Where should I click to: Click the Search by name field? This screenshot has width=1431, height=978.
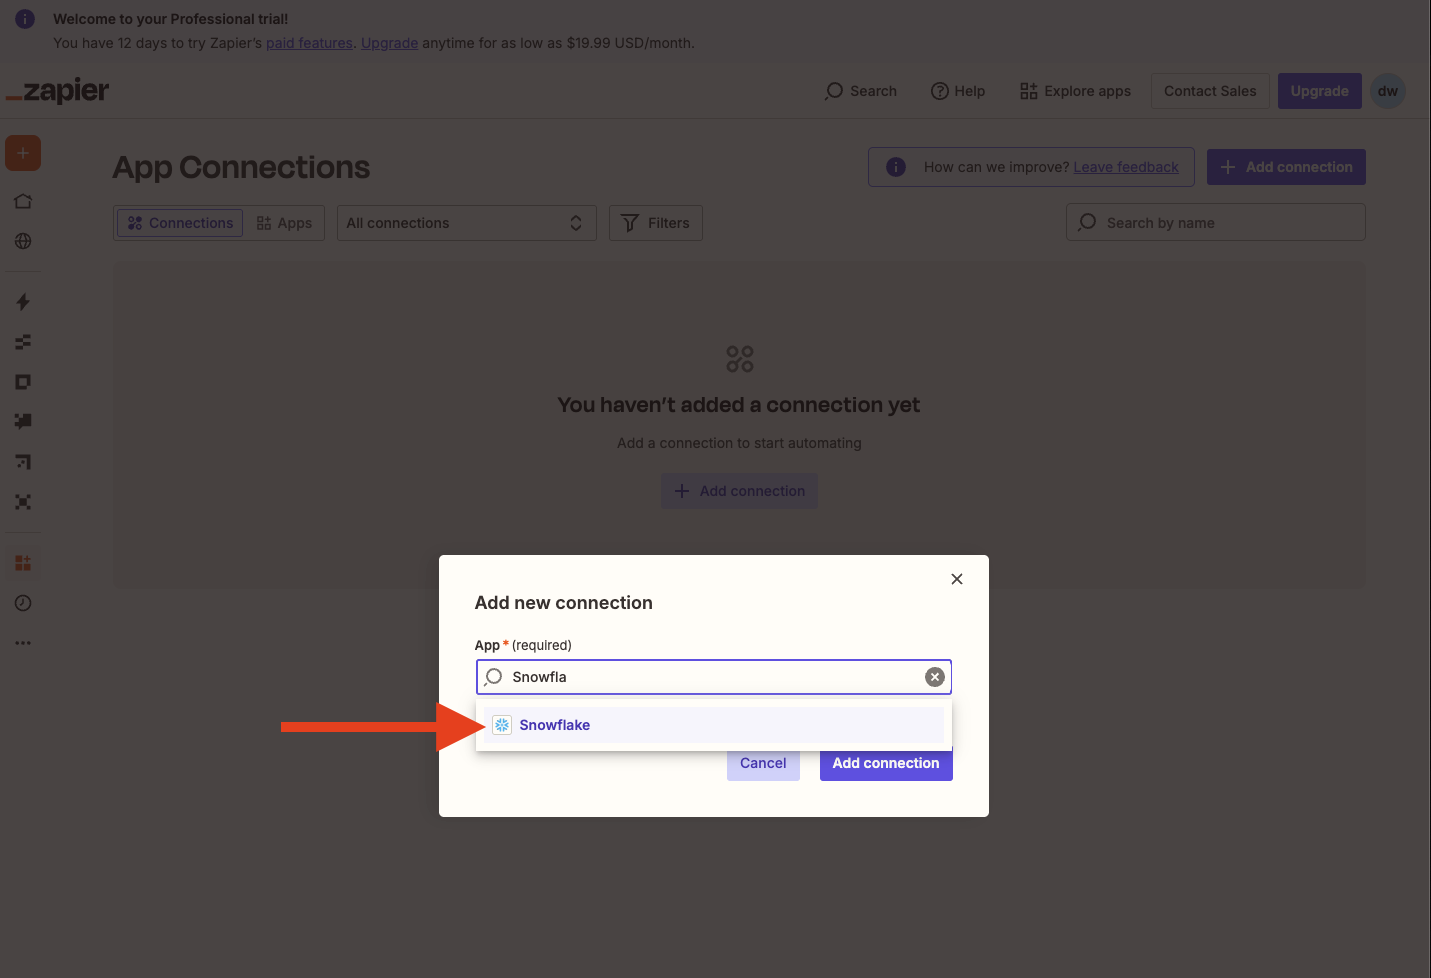click(x=1216, y=222)
